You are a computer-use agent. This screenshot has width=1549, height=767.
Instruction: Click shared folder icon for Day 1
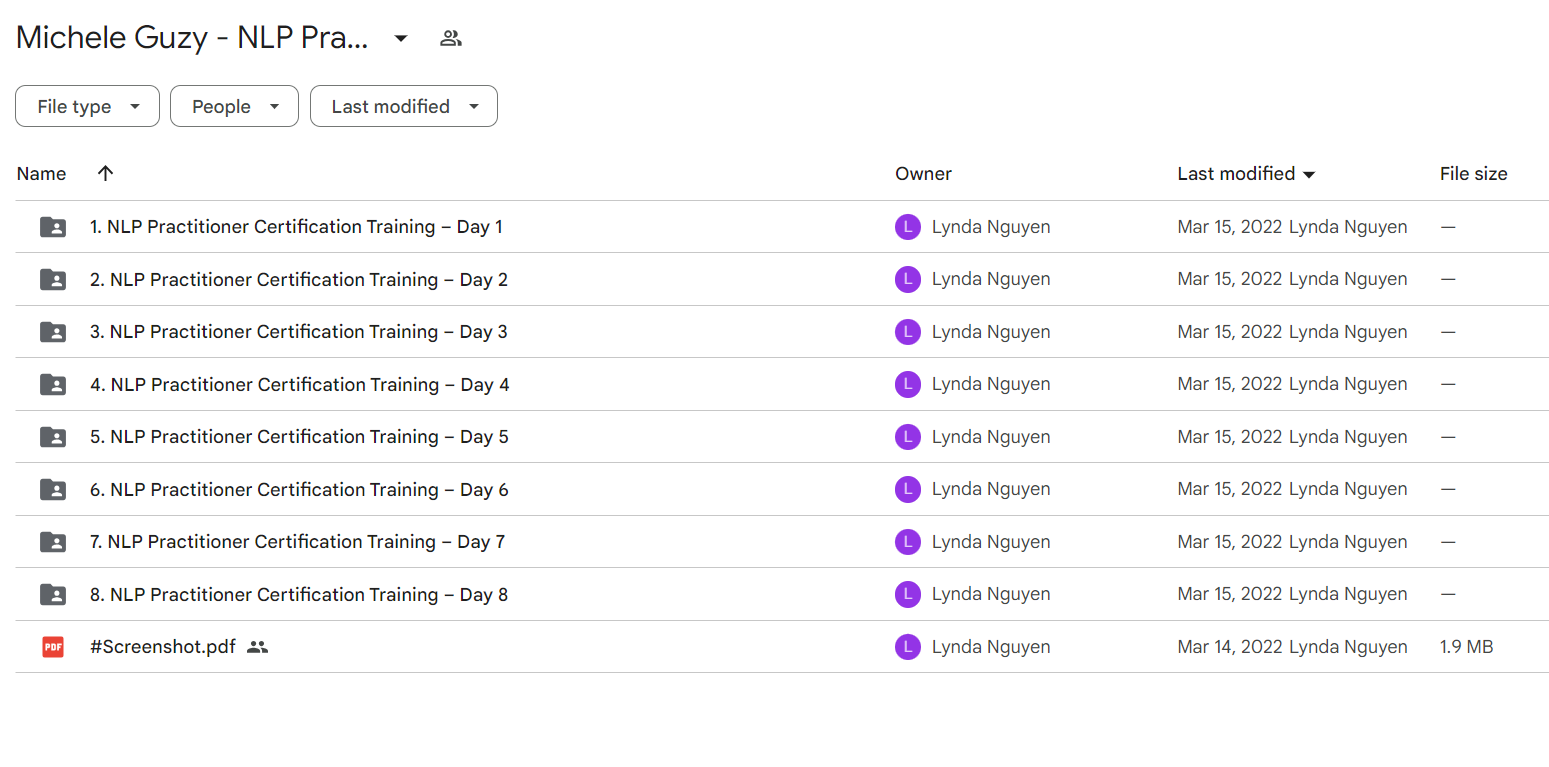coord(53,227)
